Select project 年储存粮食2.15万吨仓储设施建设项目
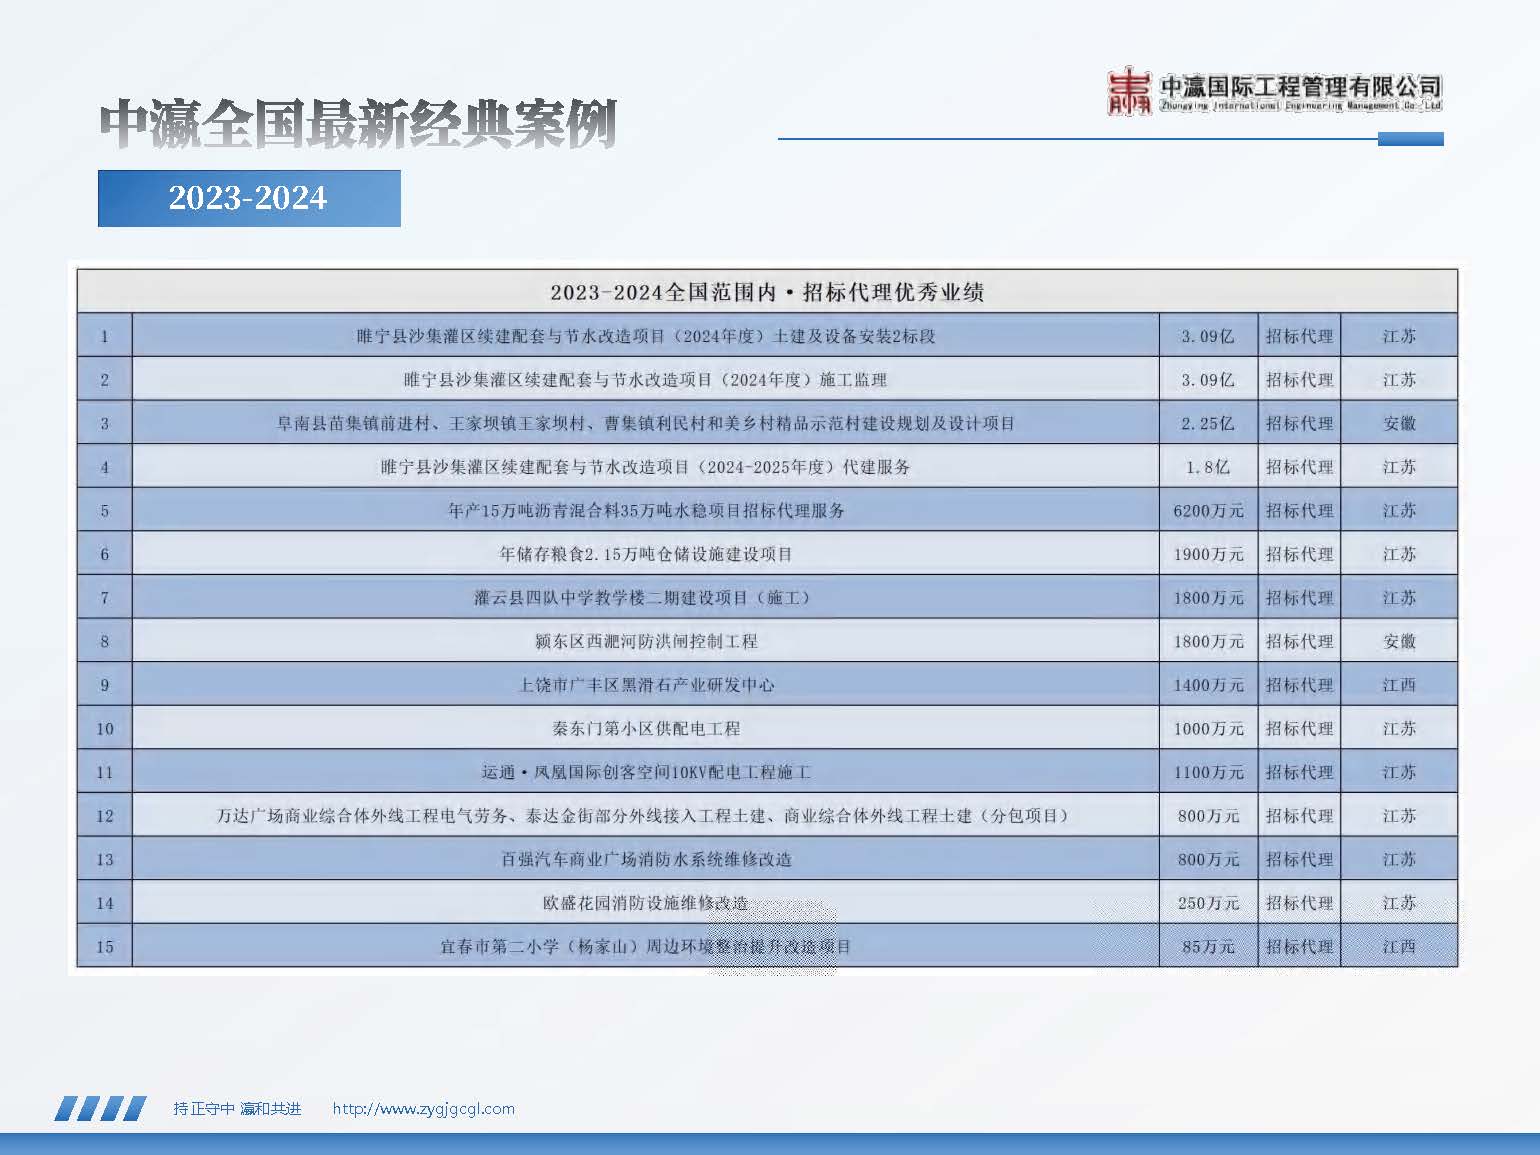1540x1155 pixels. pyautogui.click(x=646, y=554)
